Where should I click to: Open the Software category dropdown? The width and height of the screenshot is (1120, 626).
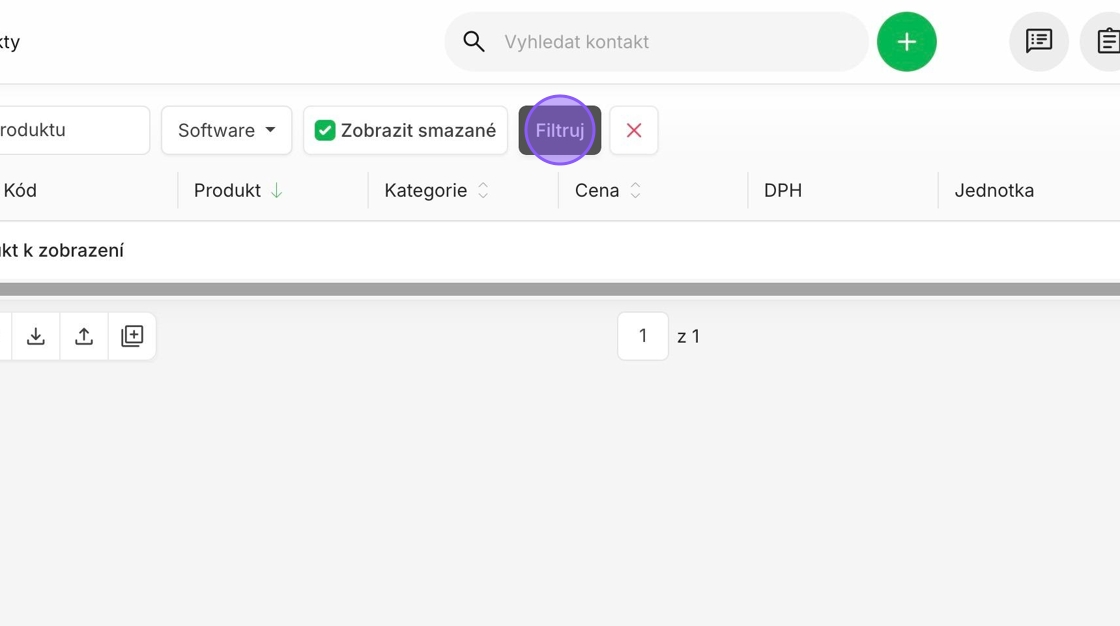(226, 130)
